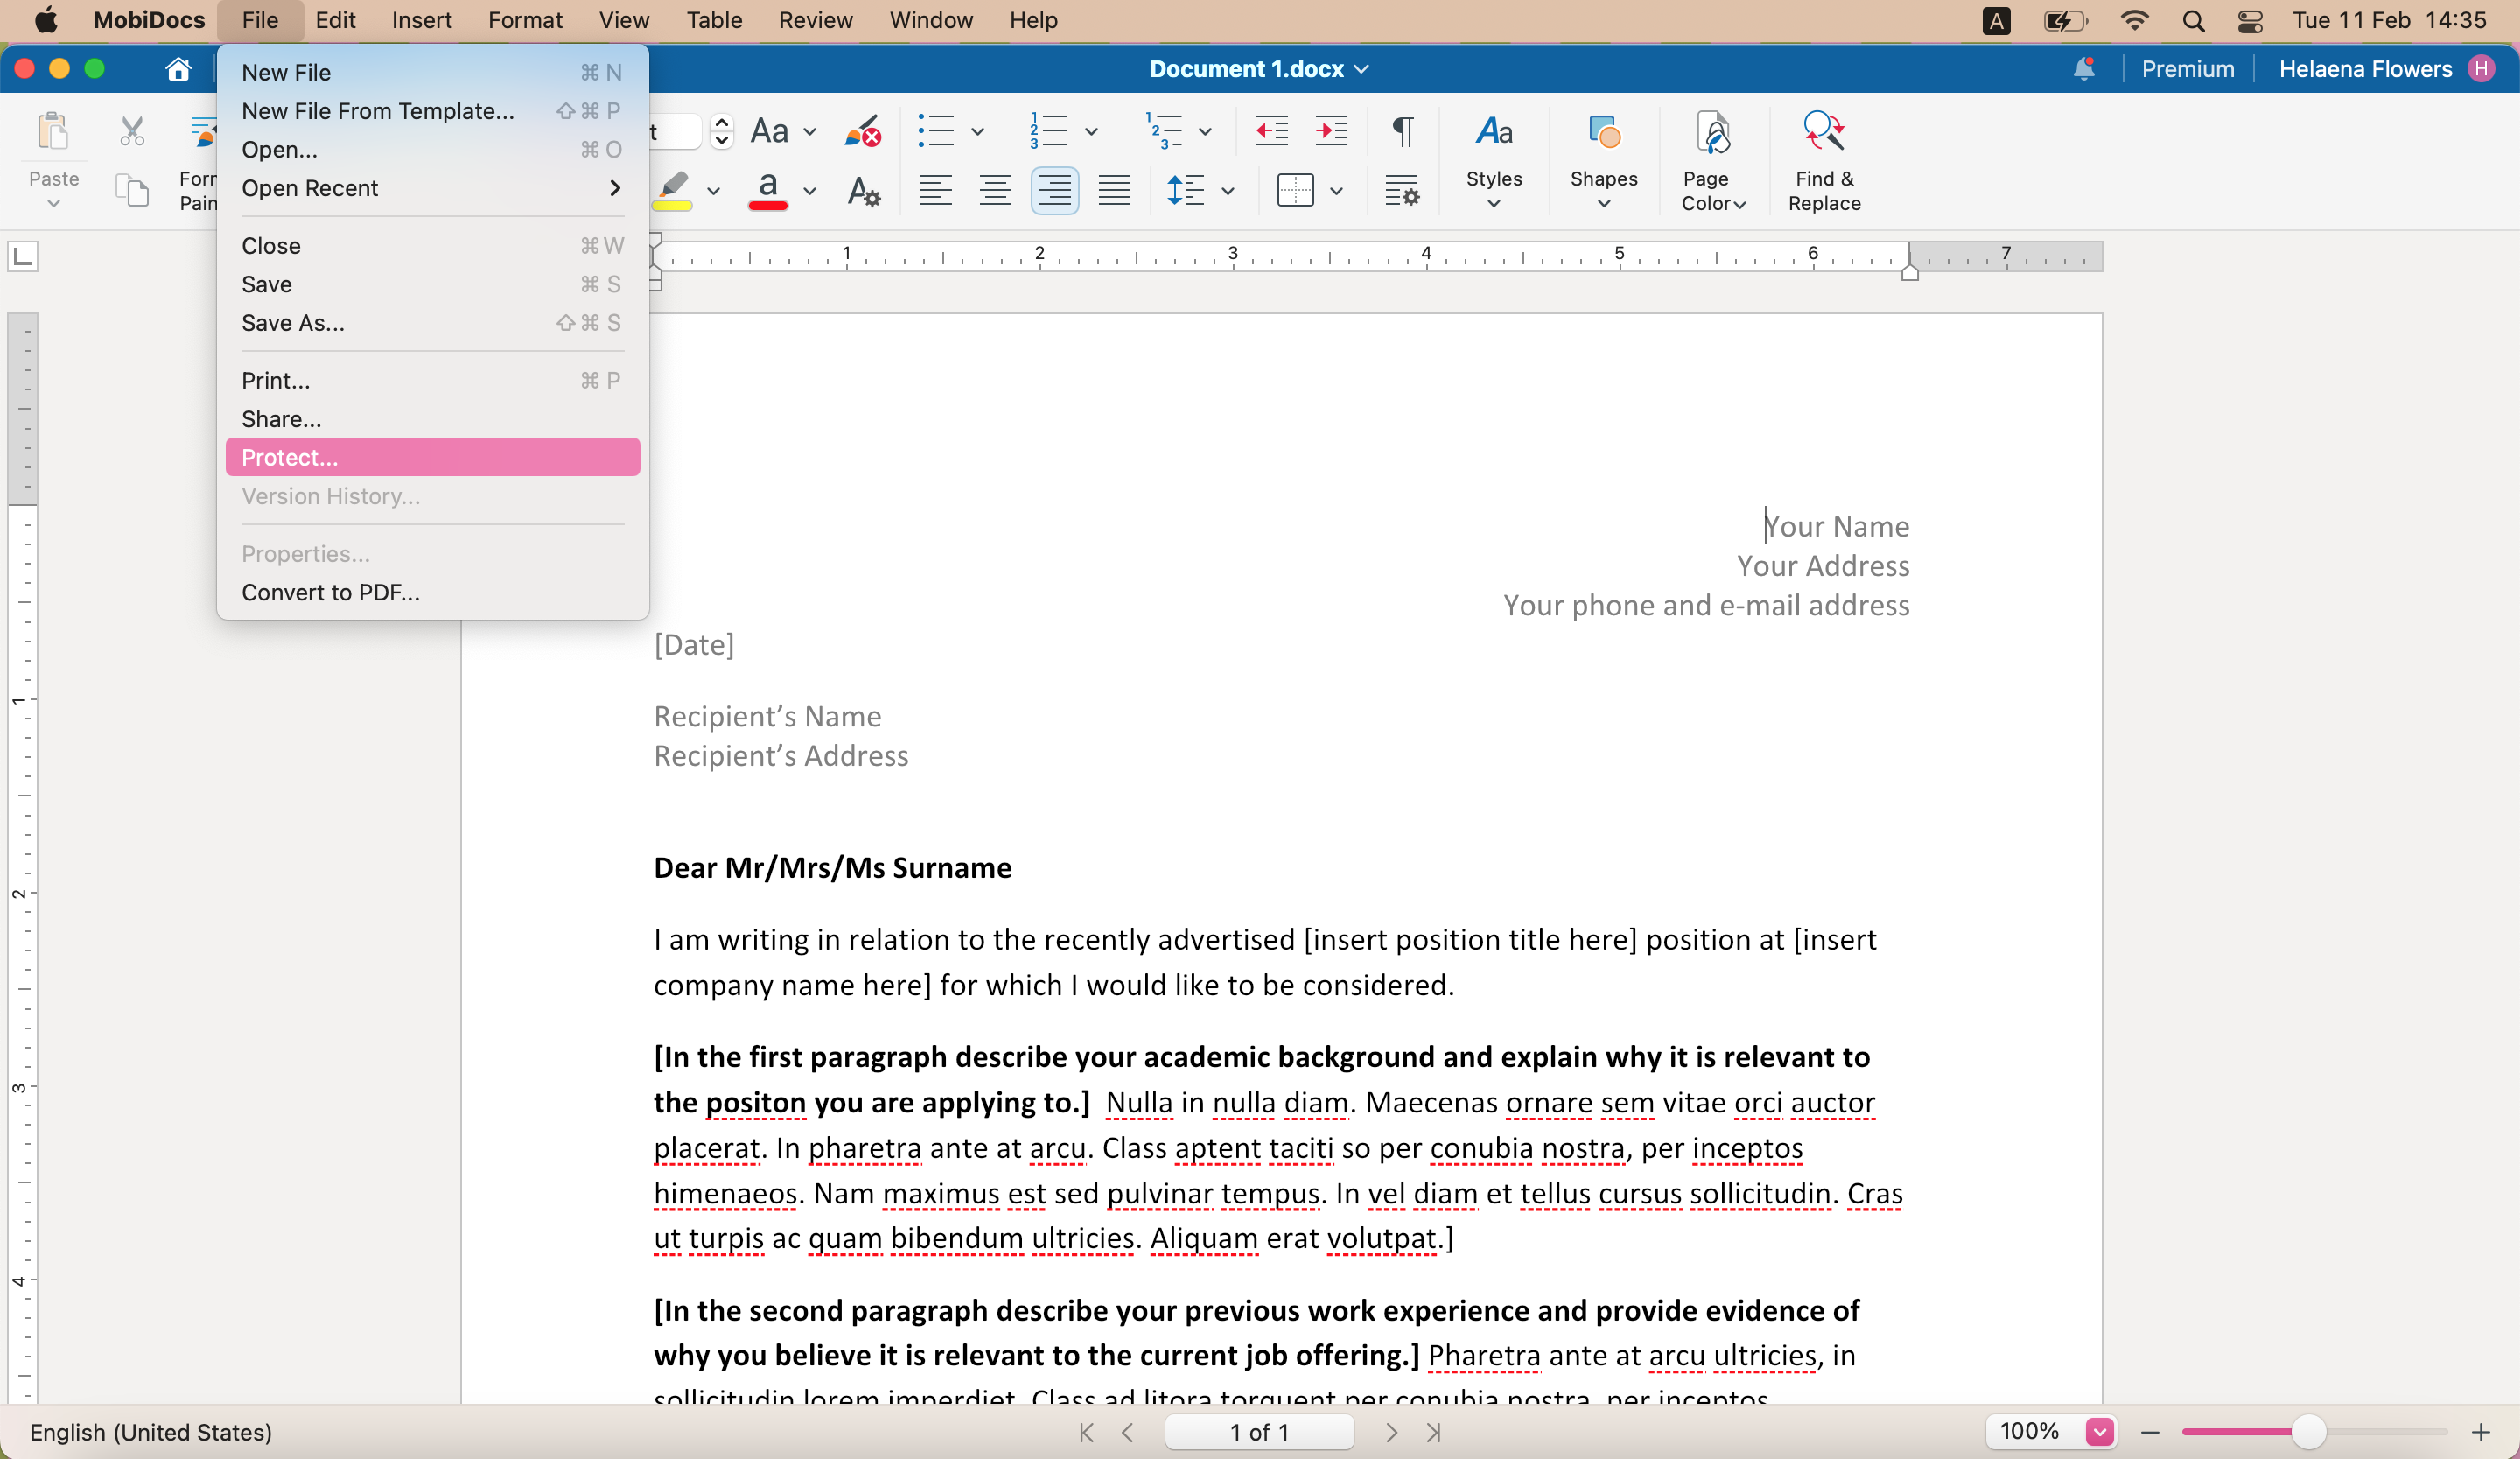Select New File From Template...
Image resolution: width=2520 pixels, height=1459 pixels.
[432, 111]
